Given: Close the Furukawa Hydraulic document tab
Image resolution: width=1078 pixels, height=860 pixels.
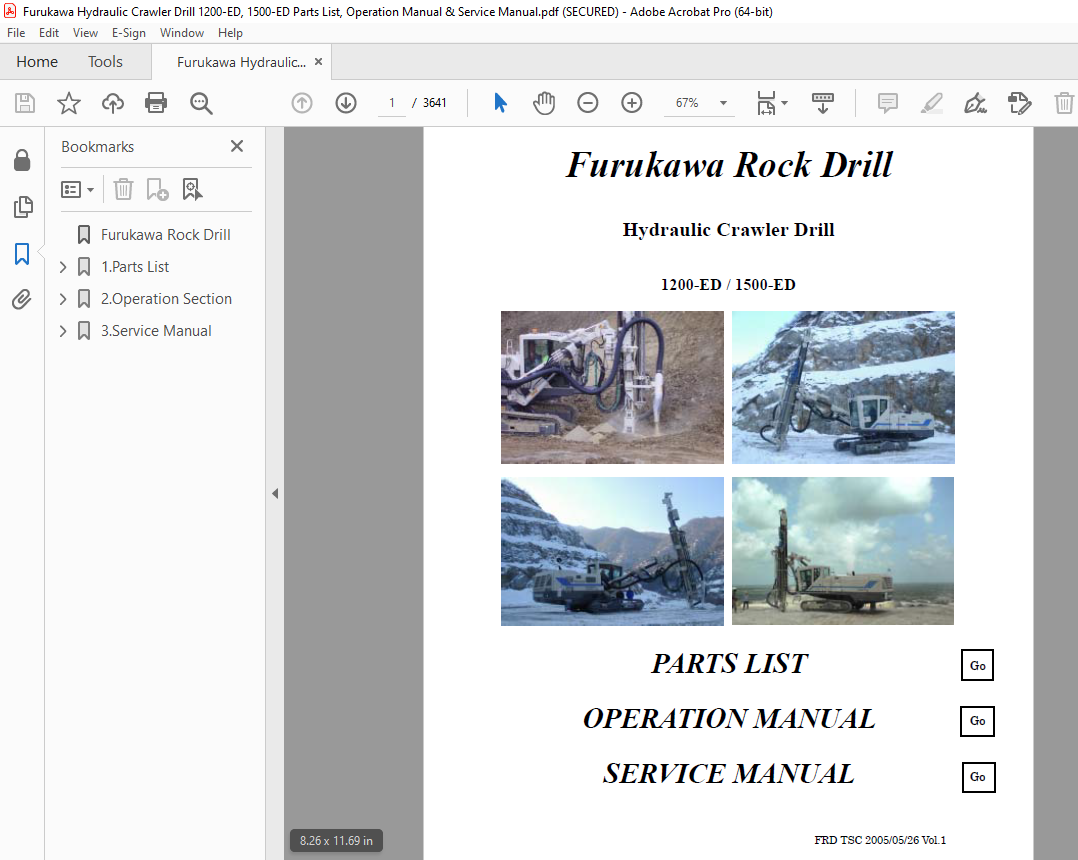Looking at the screenshot, I should 318,62.
